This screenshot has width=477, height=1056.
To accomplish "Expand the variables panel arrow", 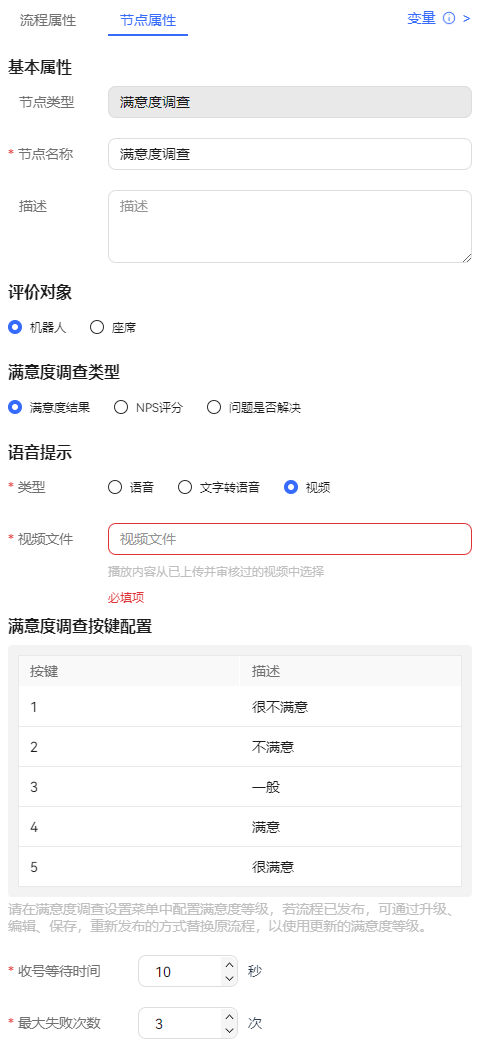I will coord(466,19).
